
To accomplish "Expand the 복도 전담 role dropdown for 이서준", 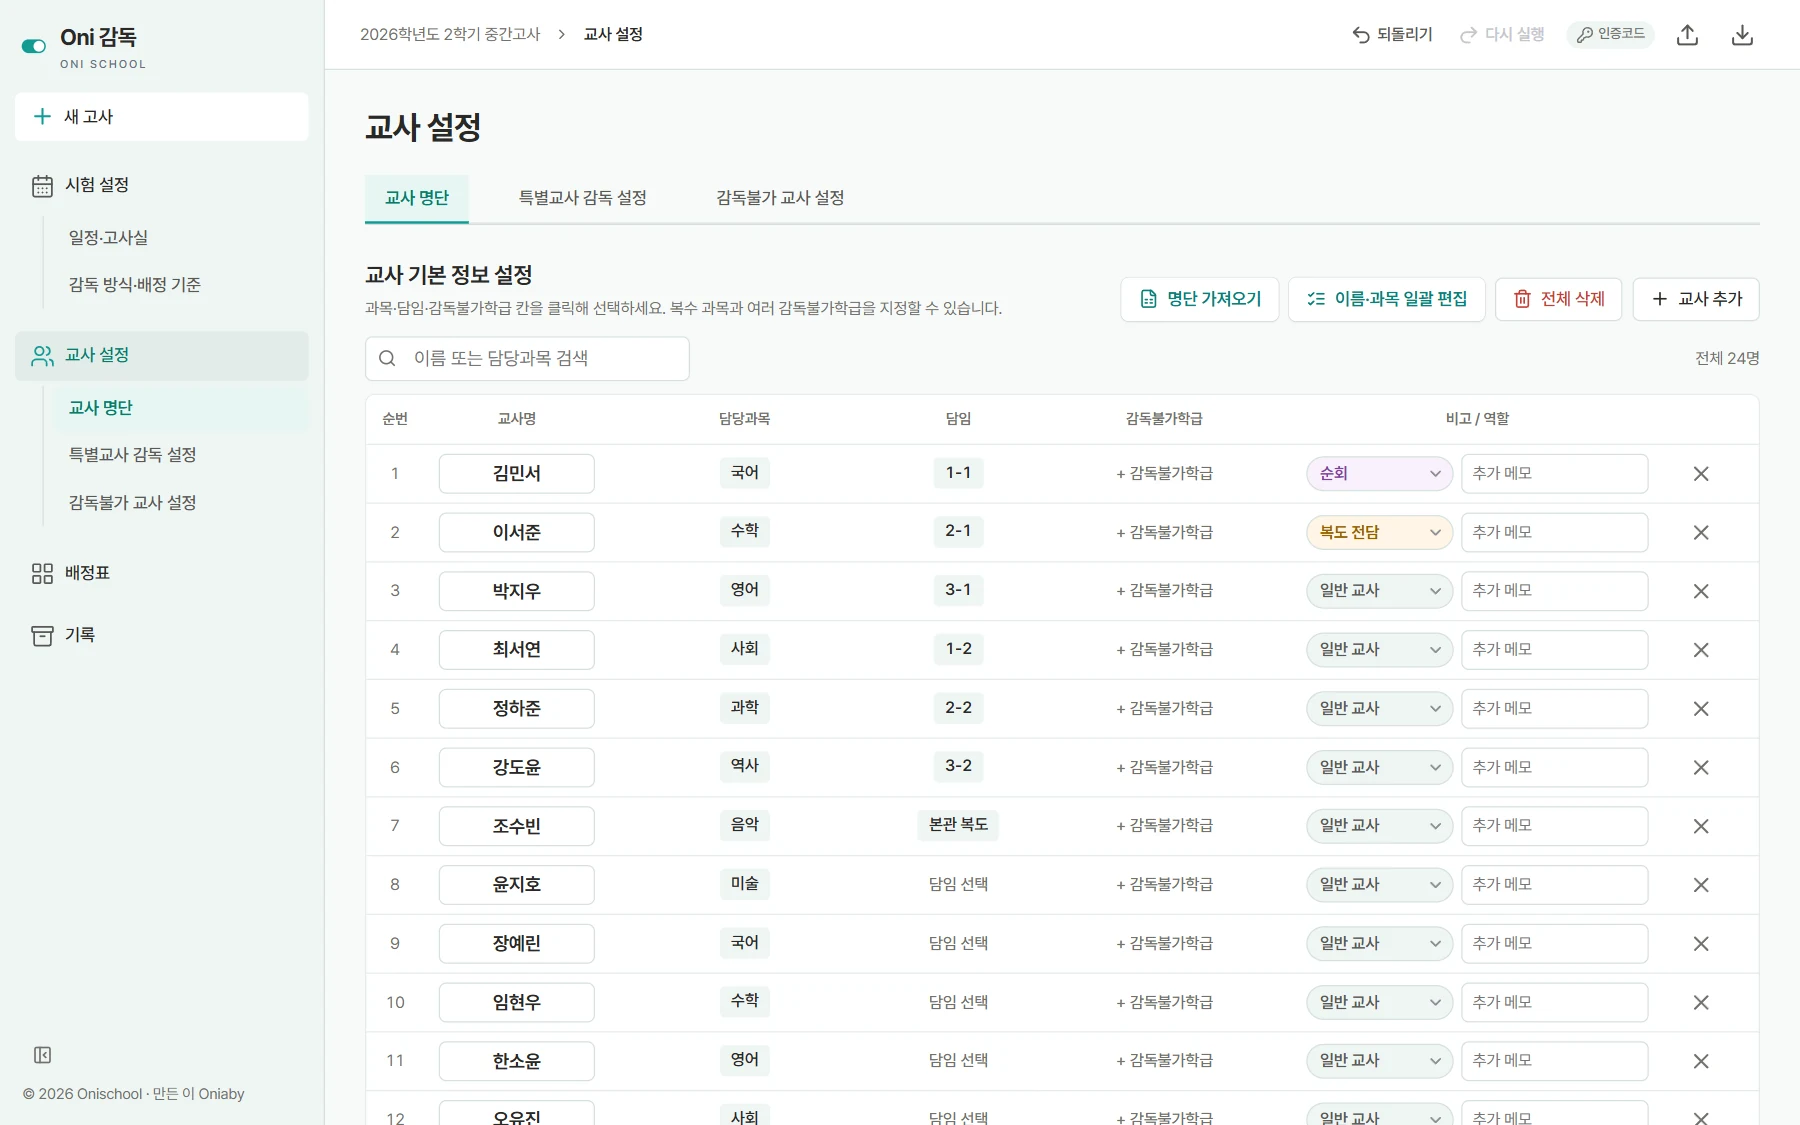I will tap(1379, 533).
